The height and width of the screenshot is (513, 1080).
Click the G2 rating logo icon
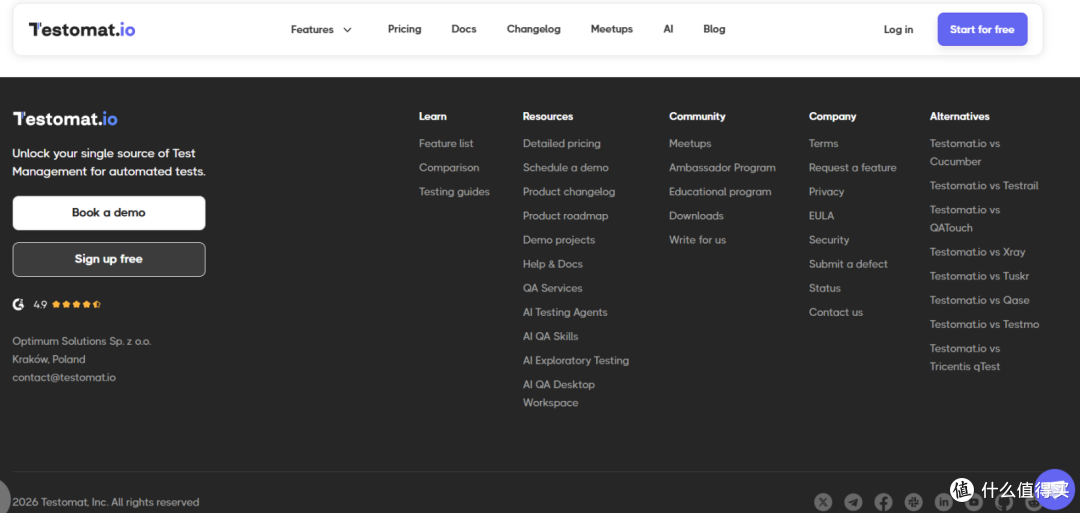pos(19,304)
